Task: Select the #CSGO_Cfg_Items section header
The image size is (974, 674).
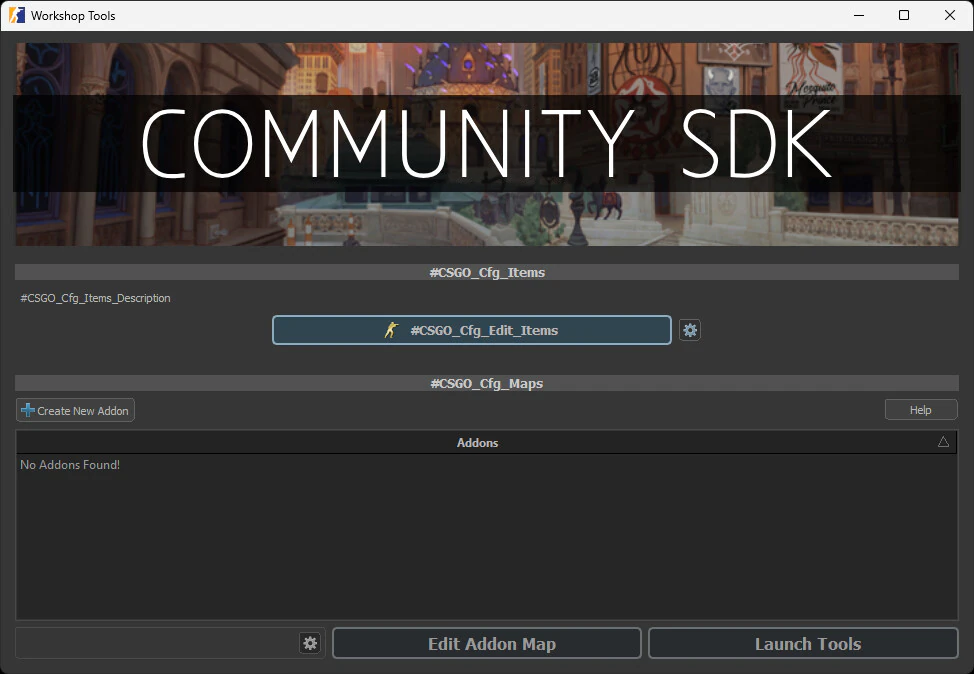Action: (x=486, y=272)
